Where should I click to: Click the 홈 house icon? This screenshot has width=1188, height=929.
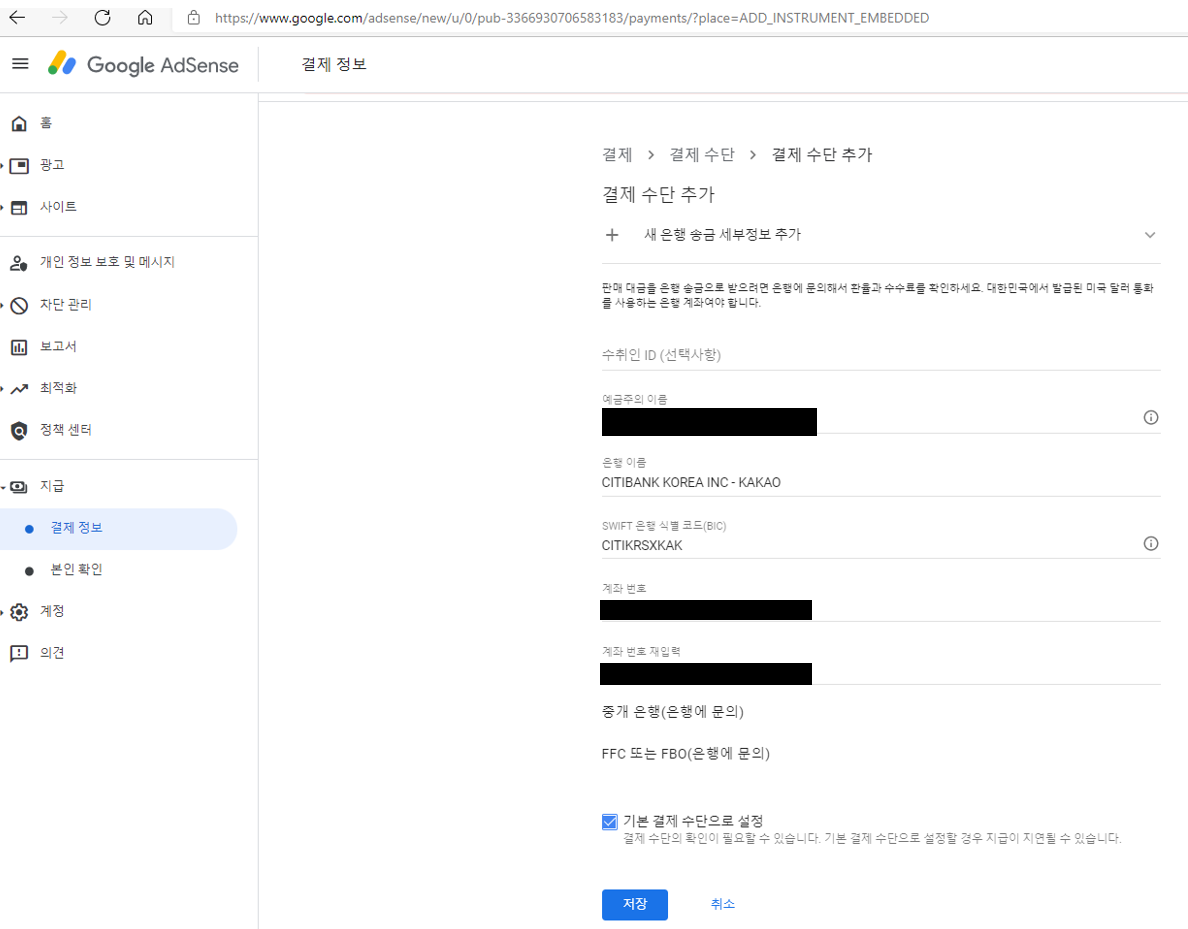tap(19, 124)
